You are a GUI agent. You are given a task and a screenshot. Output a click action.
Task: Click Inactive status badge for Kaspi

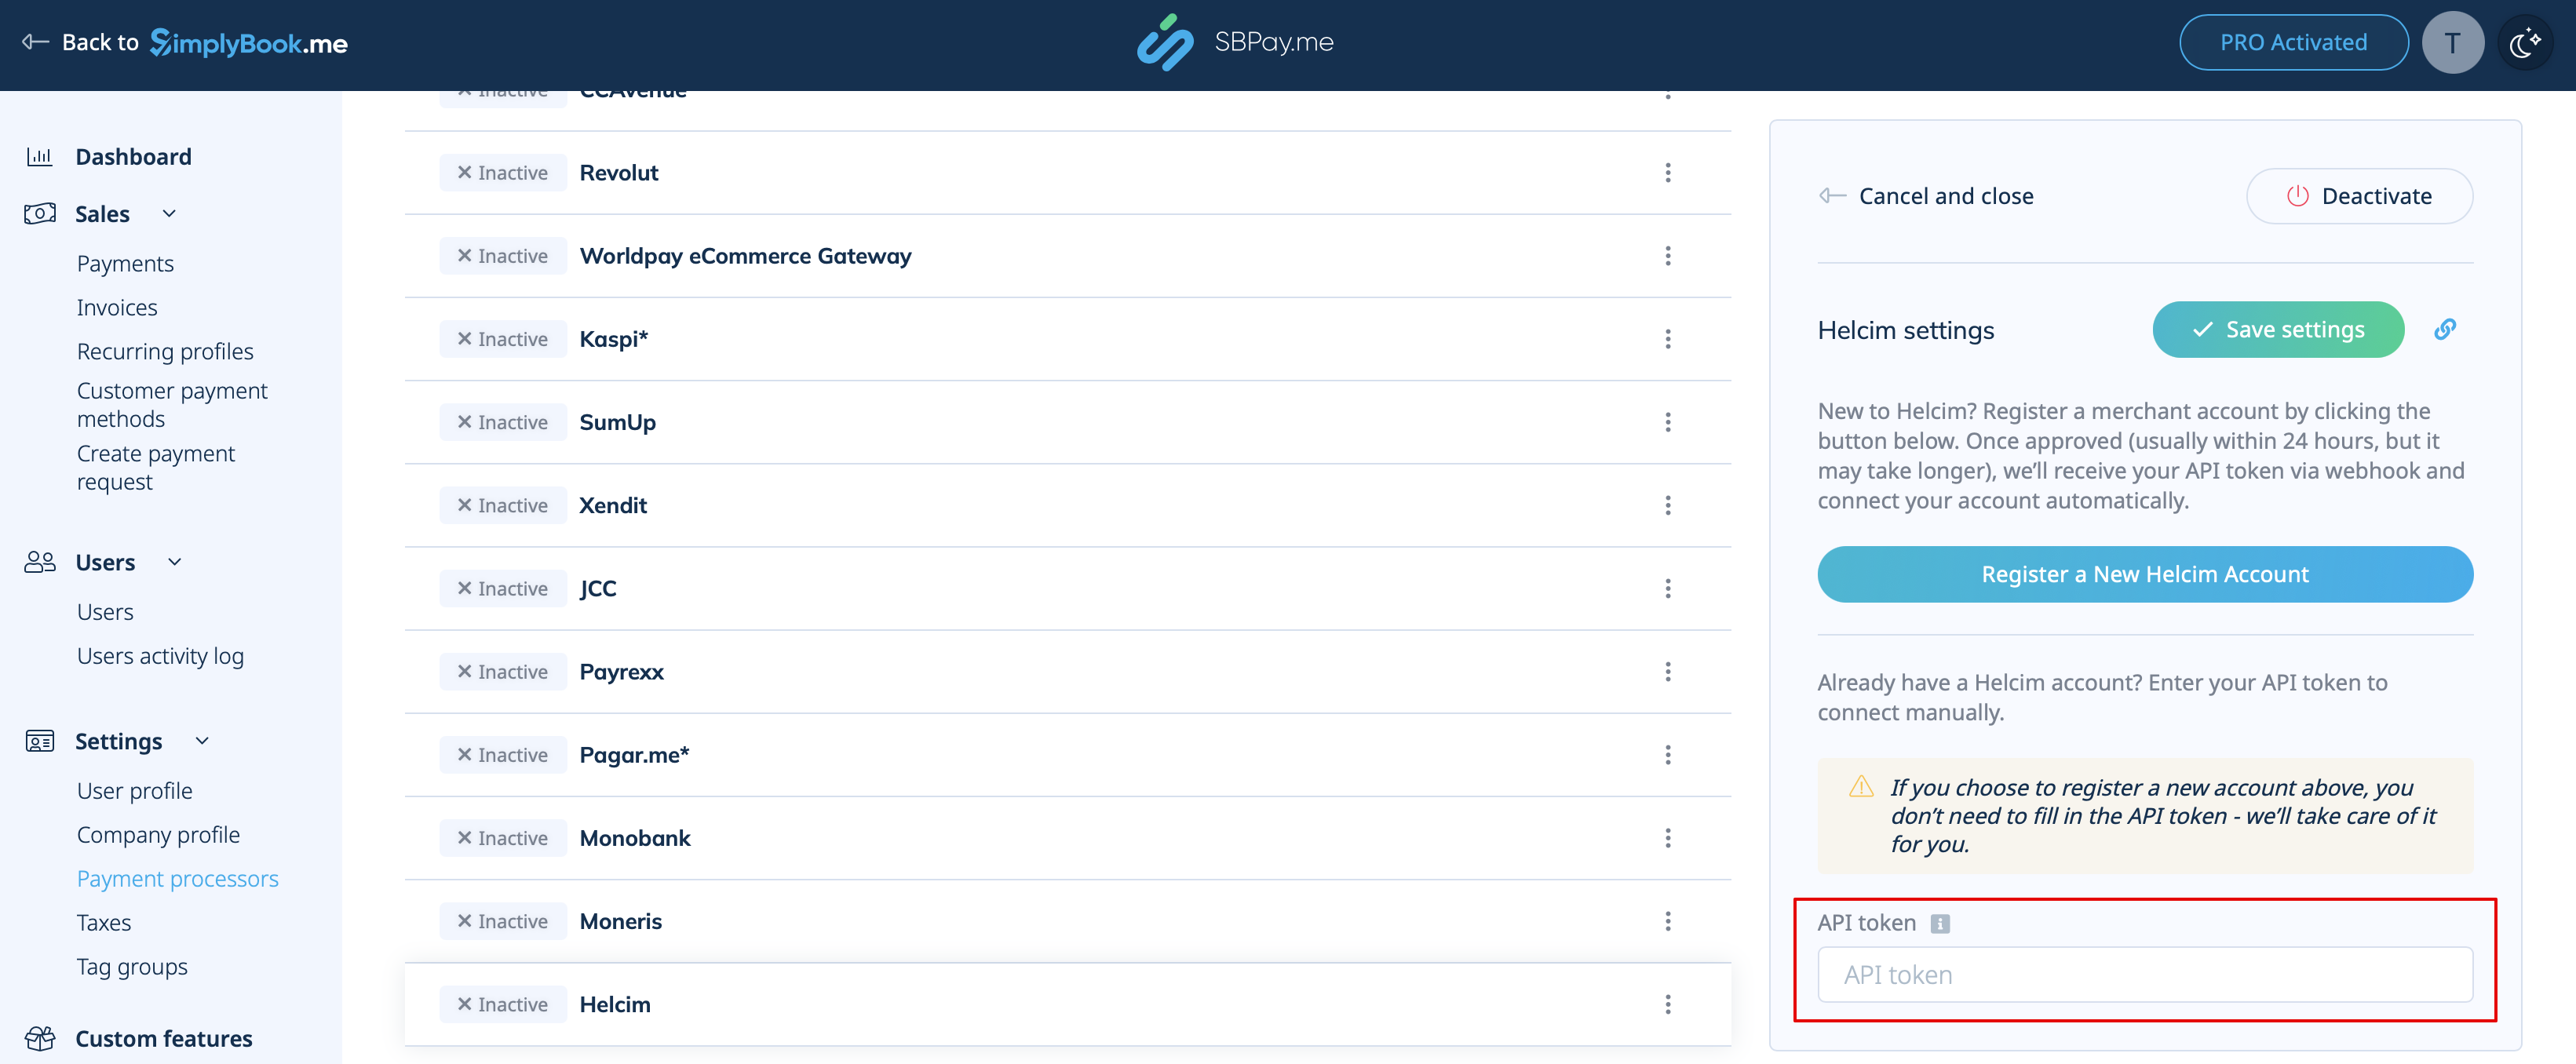pos(502,339)
